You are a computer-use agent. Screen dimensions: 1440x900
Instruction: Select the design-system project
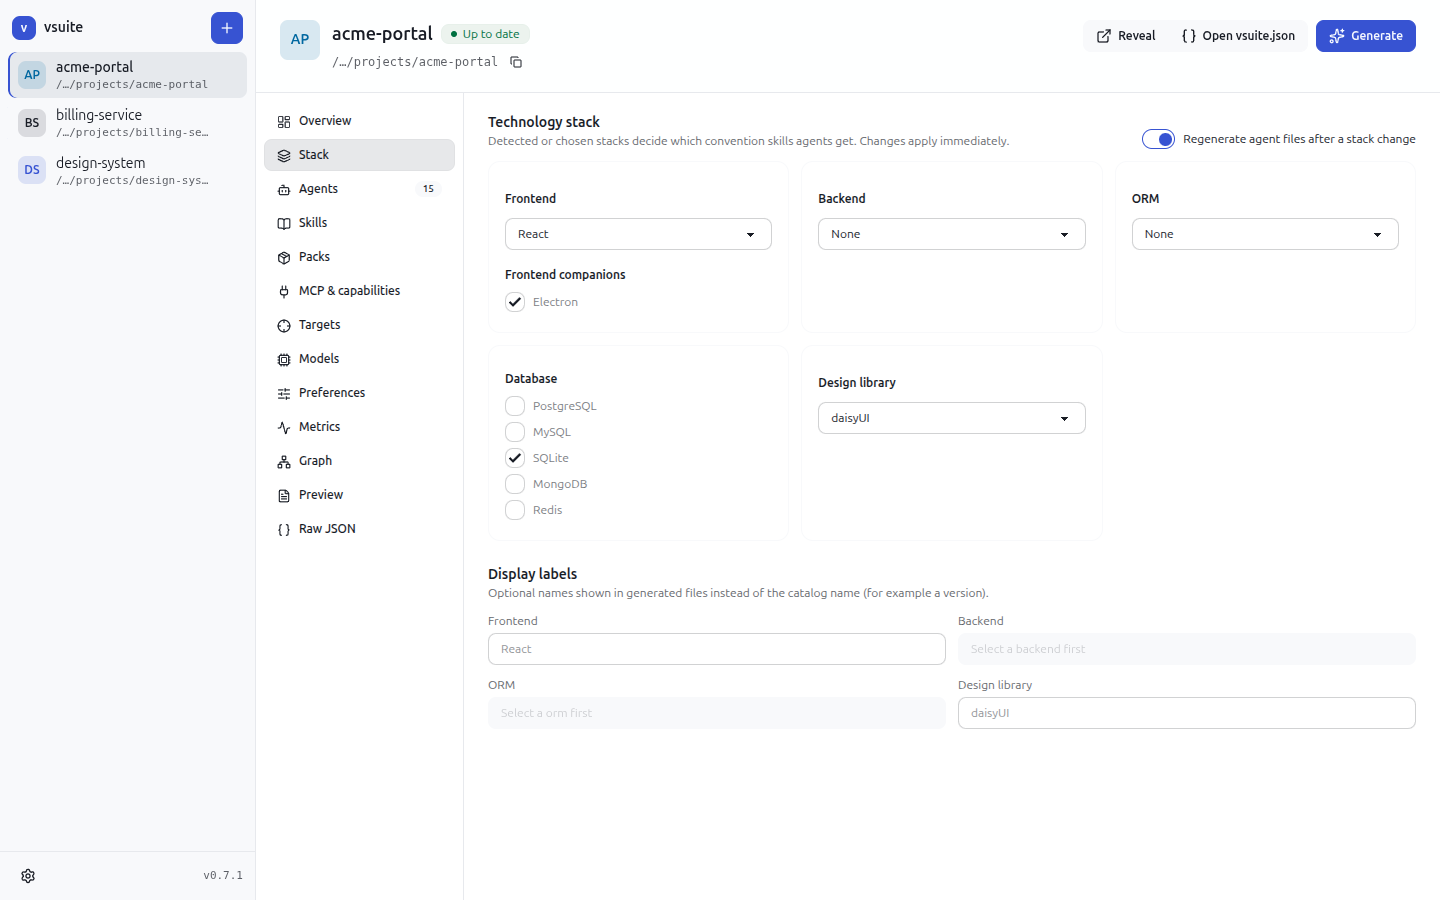coord(127,171)
